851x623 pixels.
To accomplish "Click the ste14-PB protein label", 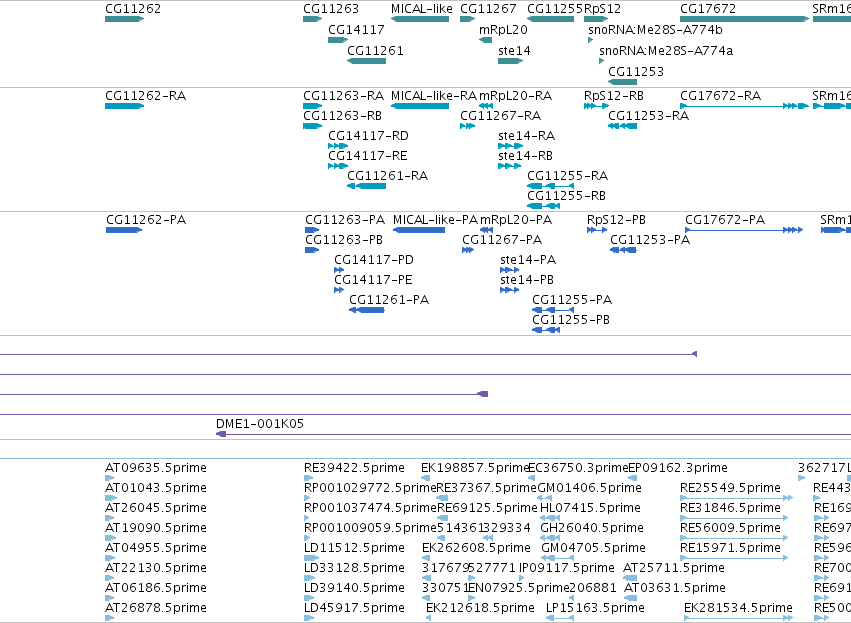I will pyautogui.click(x=527, y=280).
